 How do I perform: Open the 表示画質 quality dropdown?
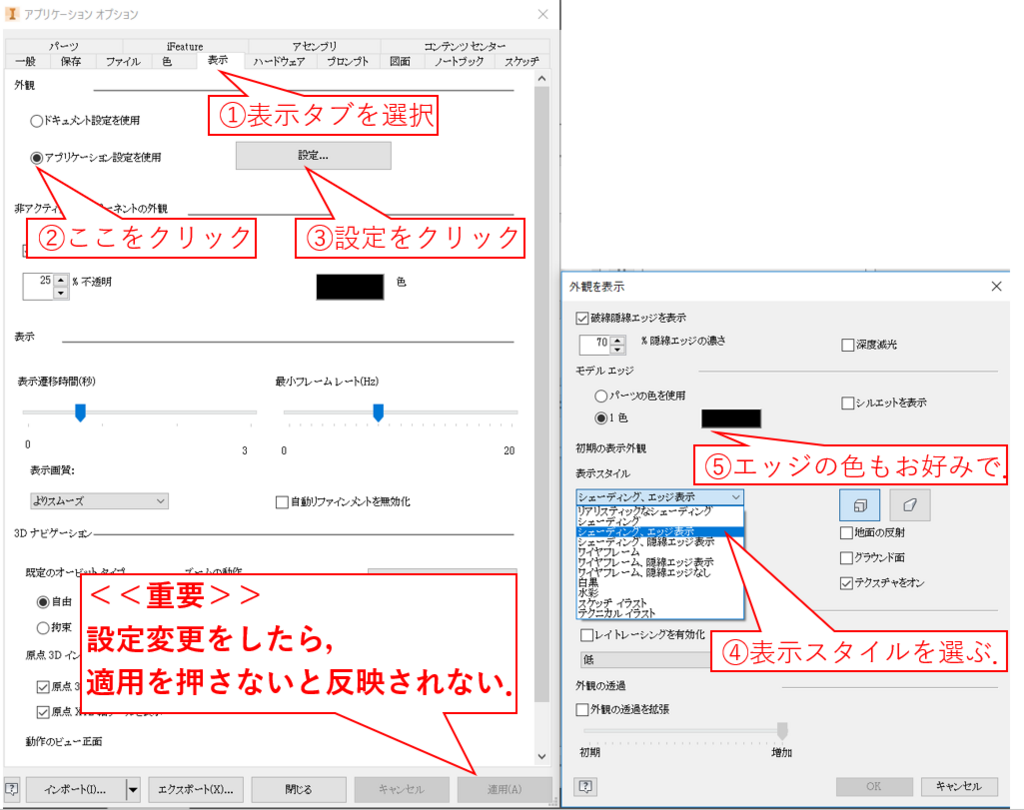(x=159, y=501)
